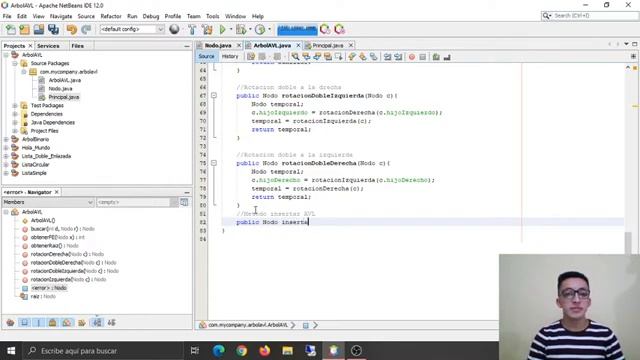Viewport: 640px width, 360px height.
Task: Toggle Highlight Search icon in editor toolbar
Action: point(328,57)
